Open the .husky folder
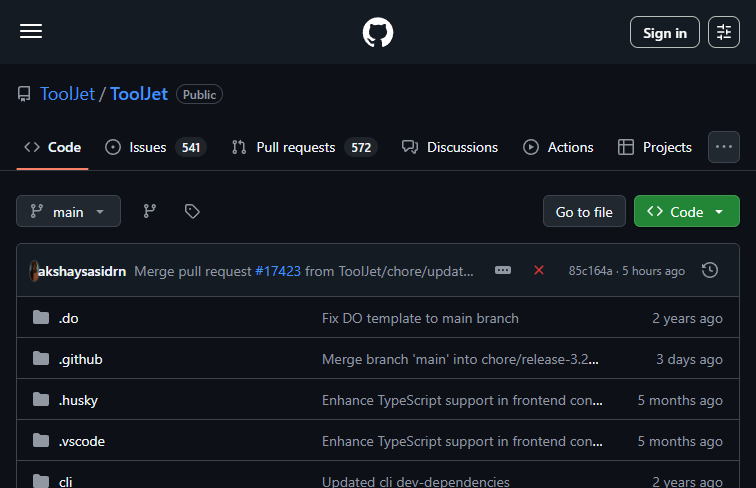The width and height of the screenshot is (756, 488). (x=78, y=400)
